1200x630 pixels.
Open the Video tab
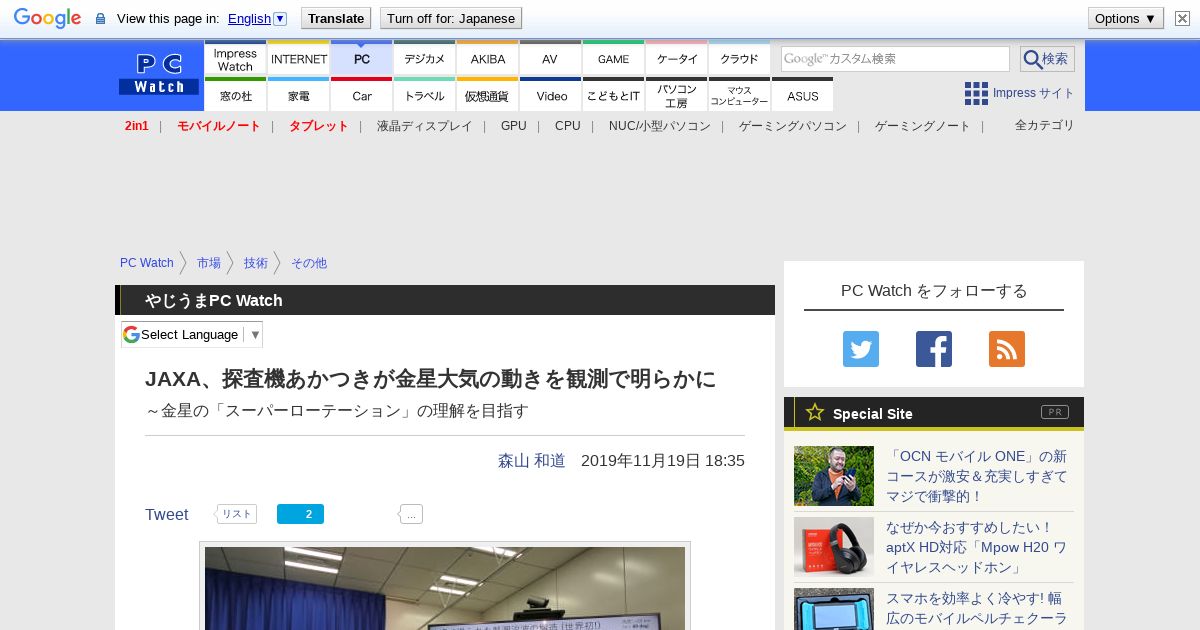(550, 96)
